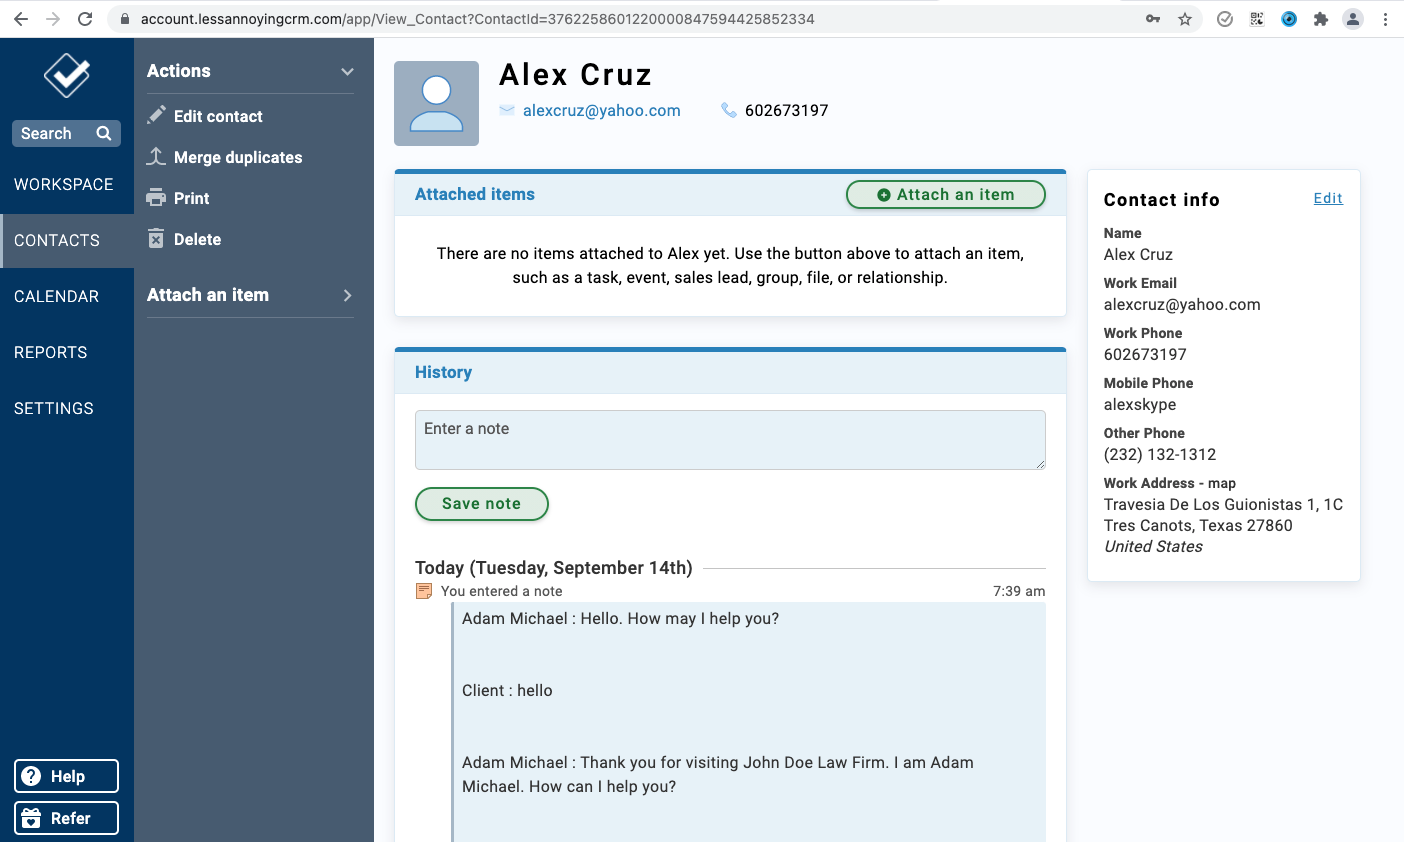Click the green Attach an item button

click(946, 195)
